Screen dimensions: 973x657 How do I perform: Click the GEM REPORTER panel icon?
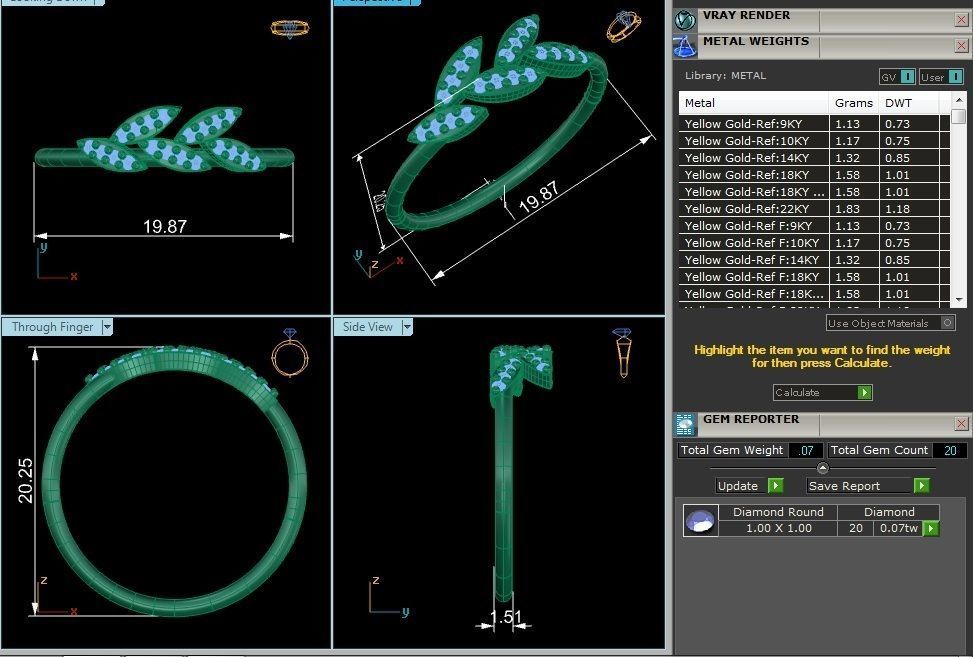coord(685,424)
